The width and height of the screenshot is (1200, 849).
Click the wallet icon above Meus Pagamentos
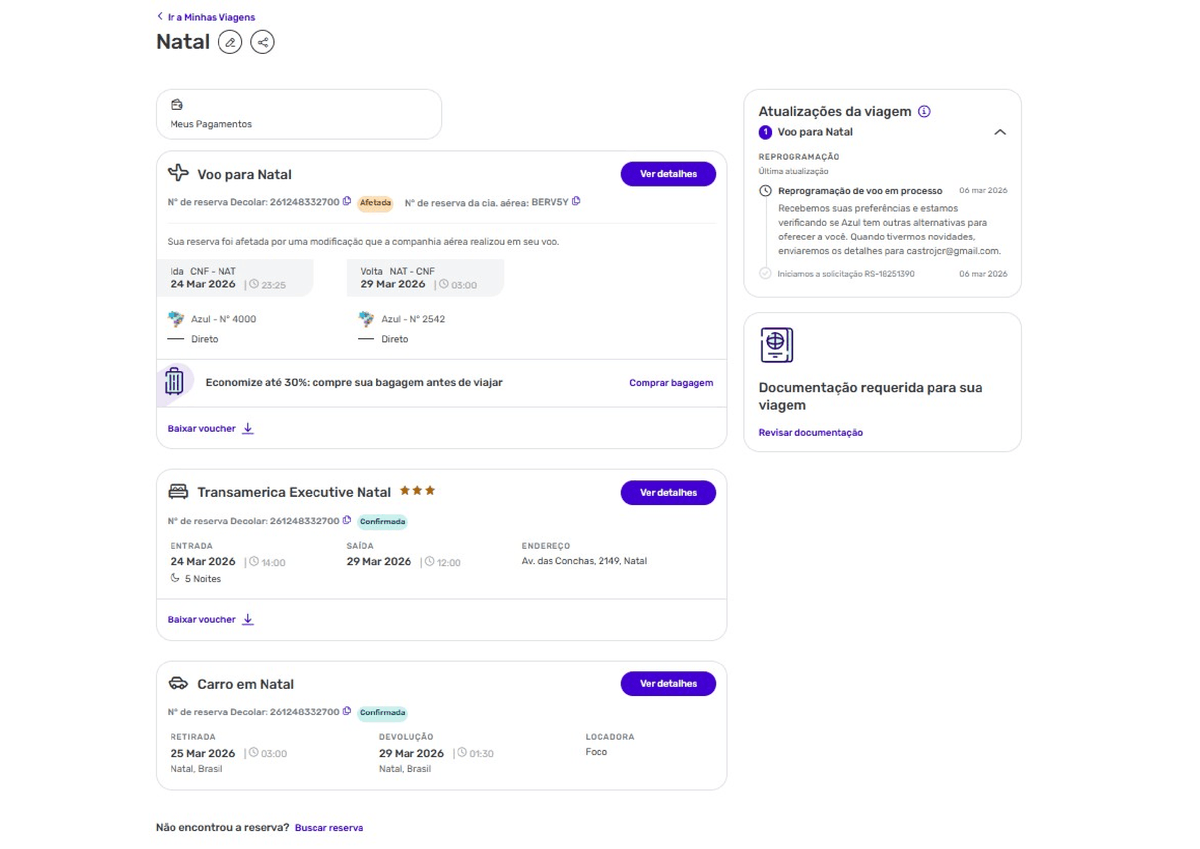[x=177, y=104]
